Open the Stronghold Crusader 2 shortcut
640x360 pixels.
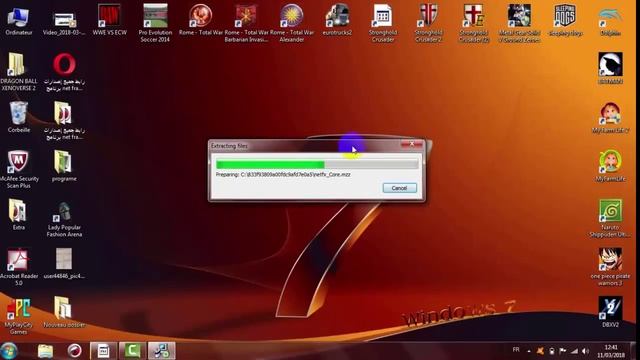(x=428, y=23)
